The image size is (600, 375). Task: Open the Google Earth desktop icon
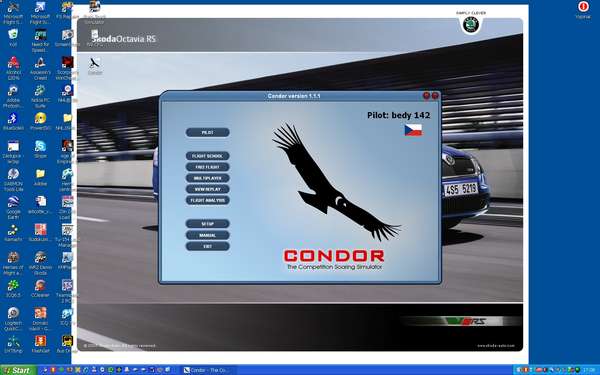pyautogui.click(x=13, y=207)
